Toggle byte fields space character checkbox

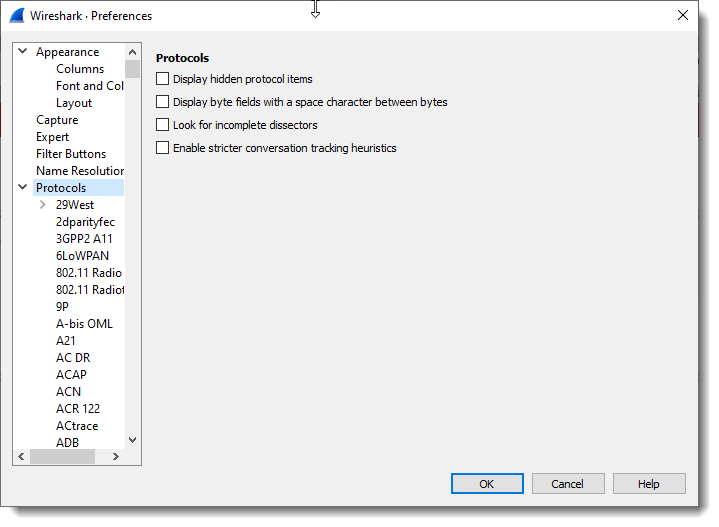[163, 102]
